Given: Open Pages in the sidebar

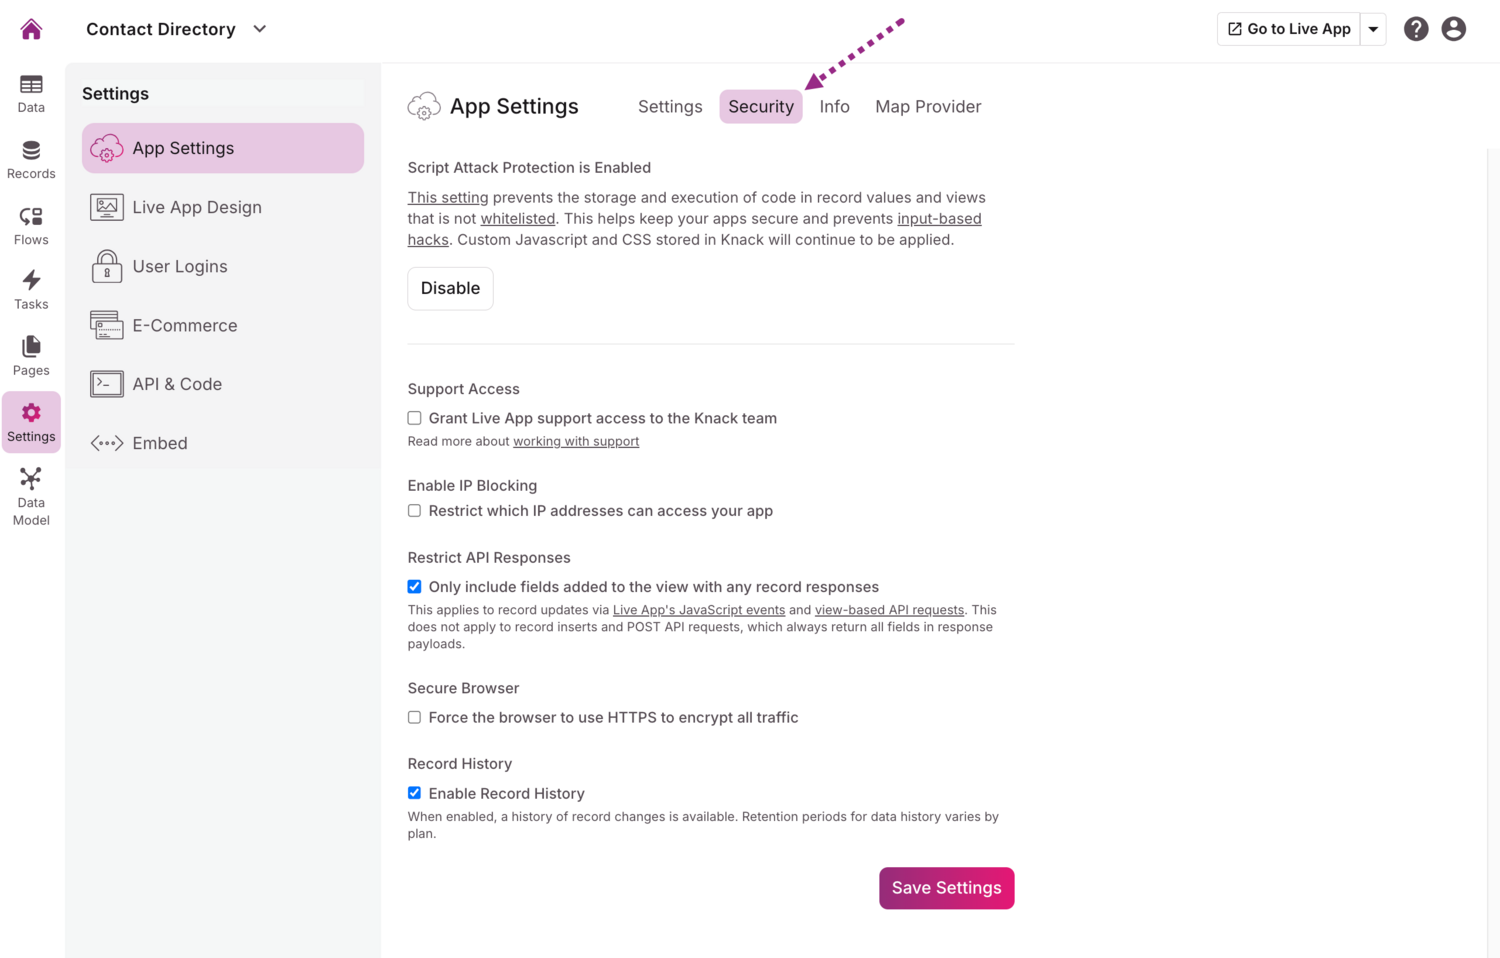Looking at the screenshot, I should tap(31, 356).
